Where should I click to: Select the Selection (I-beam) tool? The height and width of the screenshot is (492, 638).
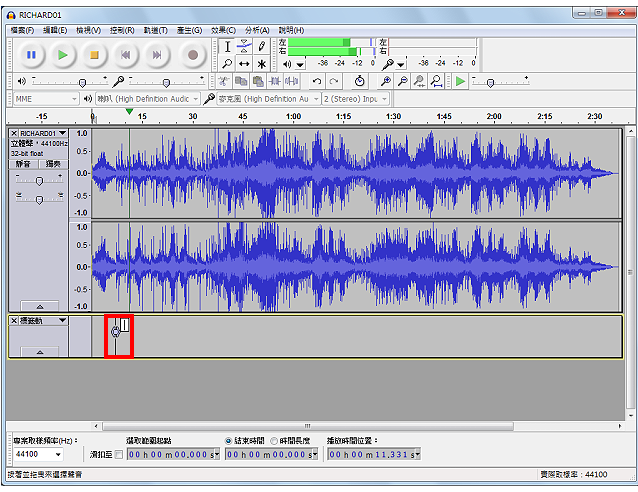coord(227,47)
